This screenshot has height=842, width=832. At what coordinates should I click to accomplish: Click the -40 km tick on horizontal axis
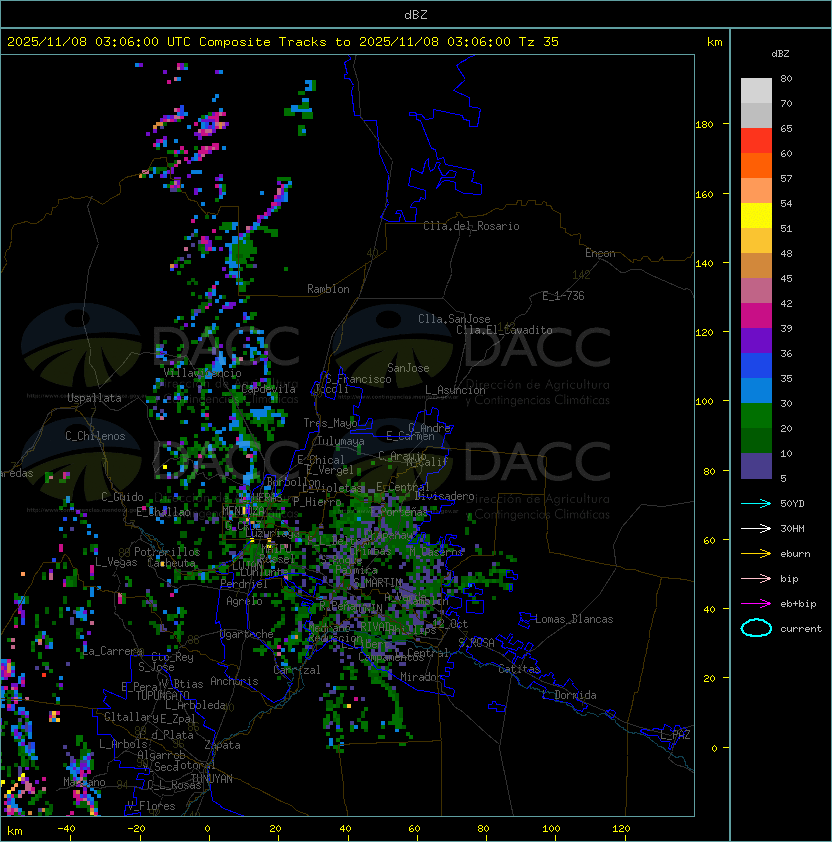(x=66, y=829)
